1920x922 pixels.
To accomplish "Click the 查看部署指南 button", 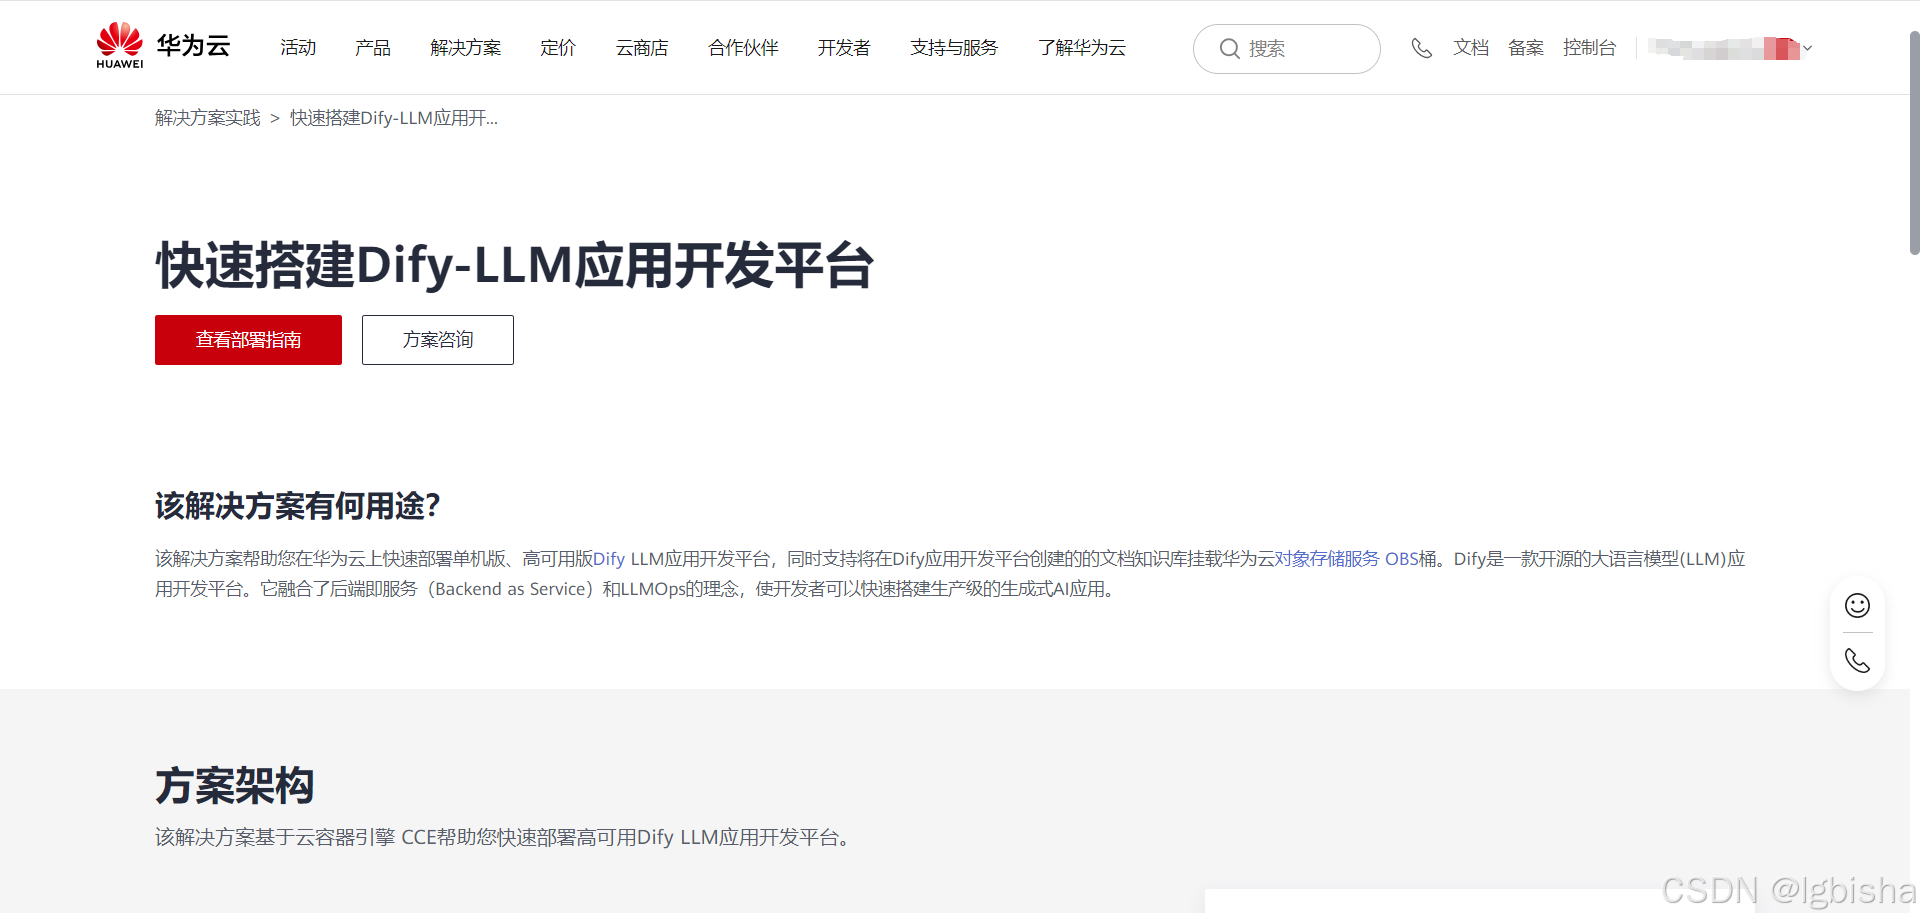I will click(x=248, y=340).
